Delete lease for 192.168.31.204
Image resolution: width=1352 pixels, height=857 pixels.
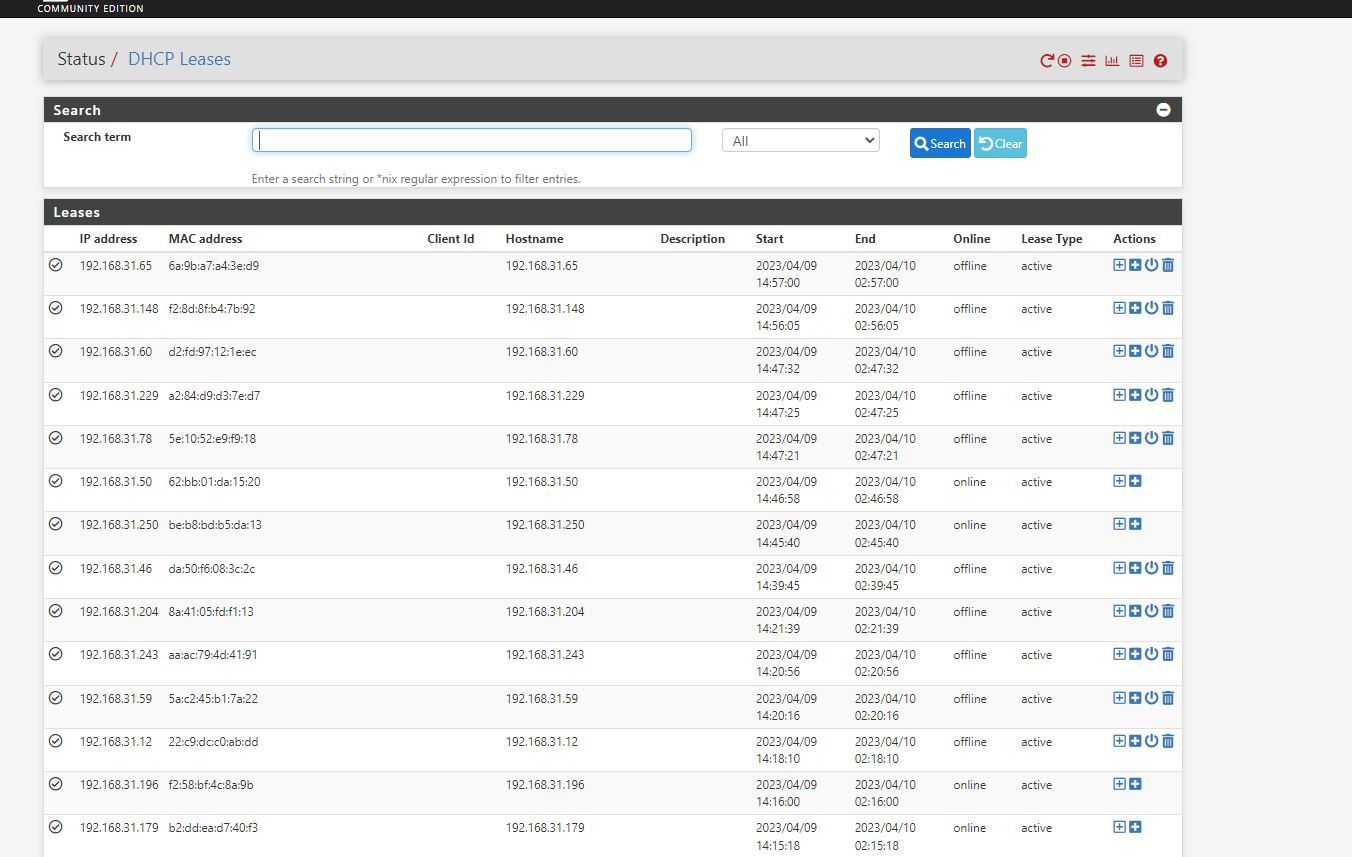click(x=1168, y=611)
